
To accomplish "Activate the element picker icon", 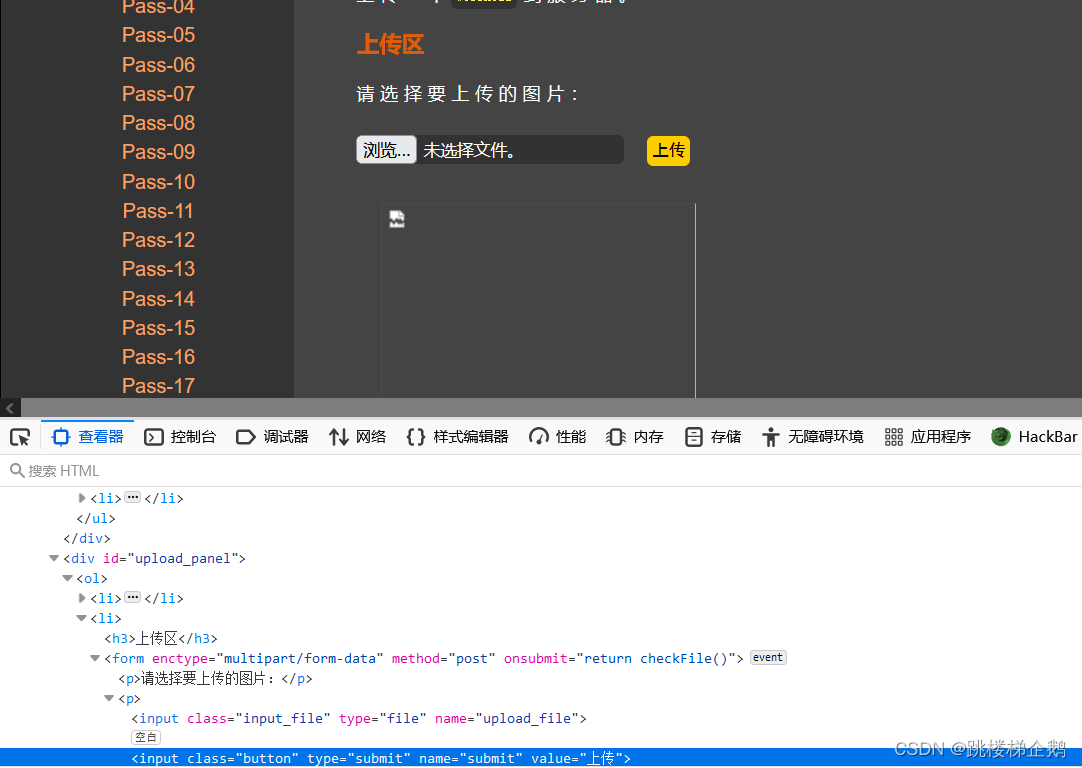I will click(x=20, y=437).
